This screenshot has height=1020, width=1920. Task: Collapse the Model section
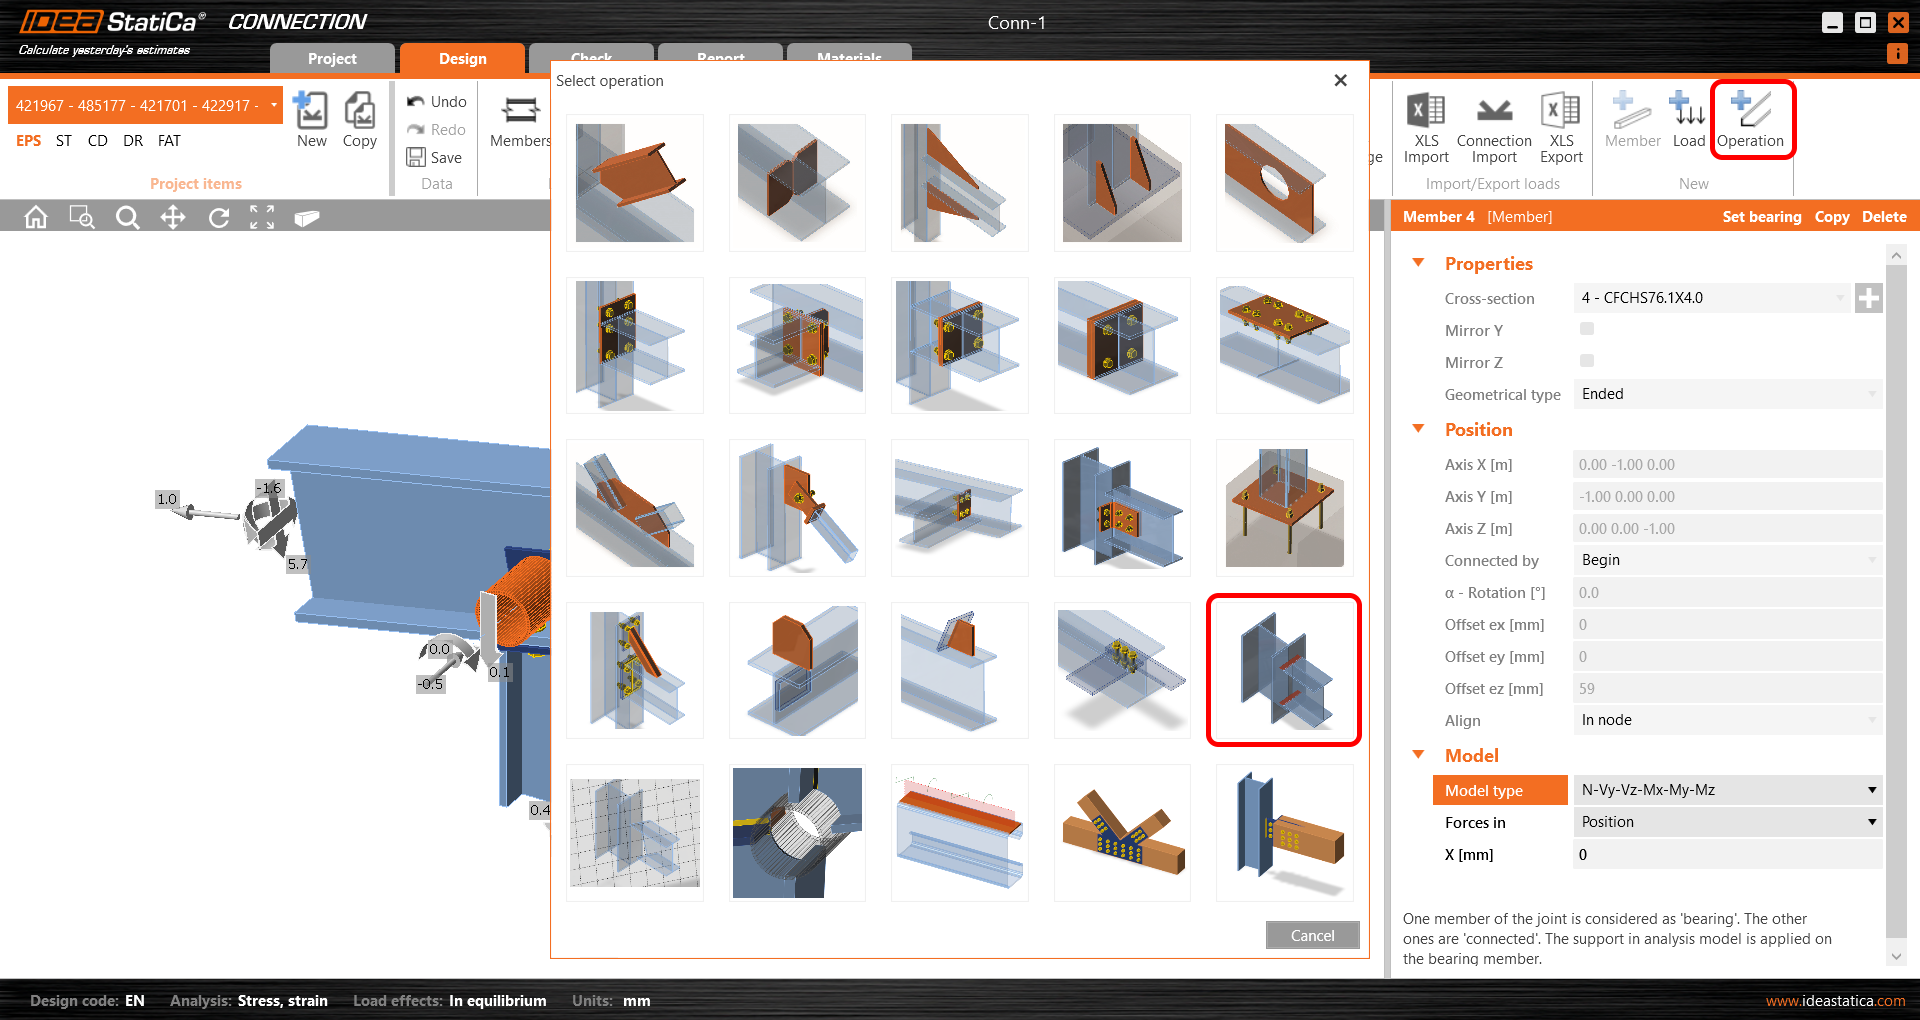(x=1418, y=755)
